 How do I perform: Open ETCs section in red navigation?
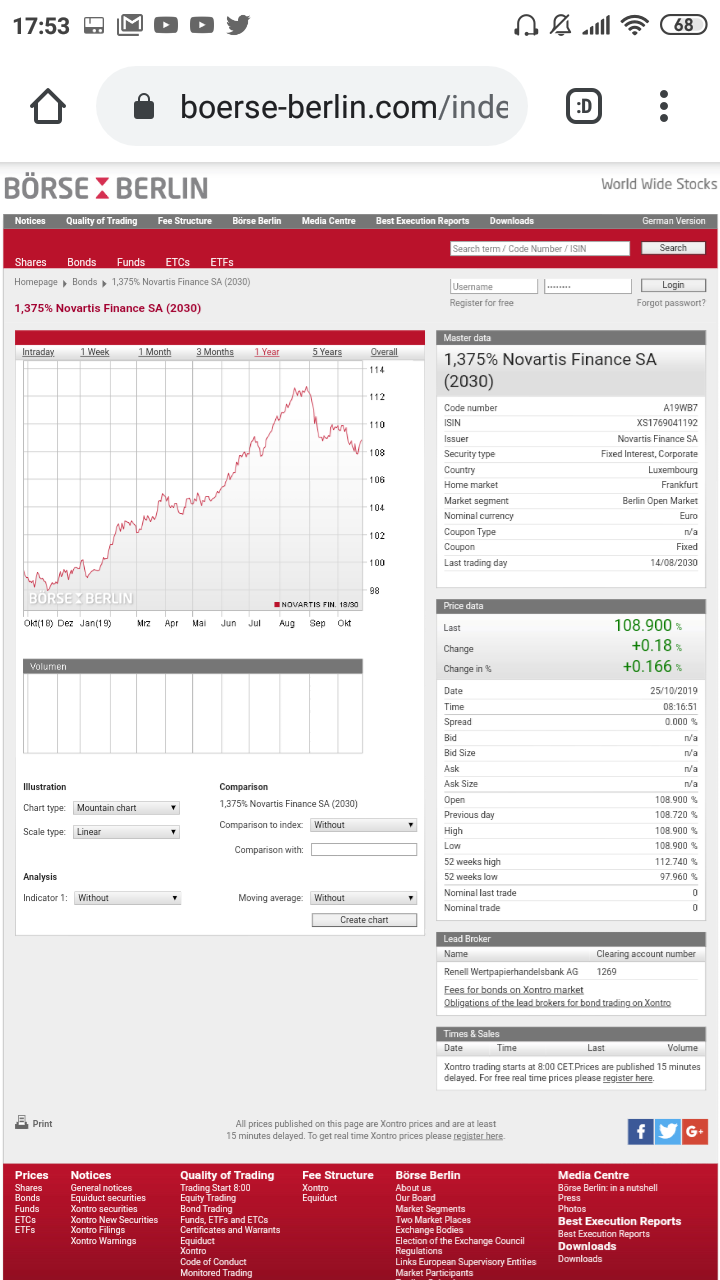click(177, 262)
